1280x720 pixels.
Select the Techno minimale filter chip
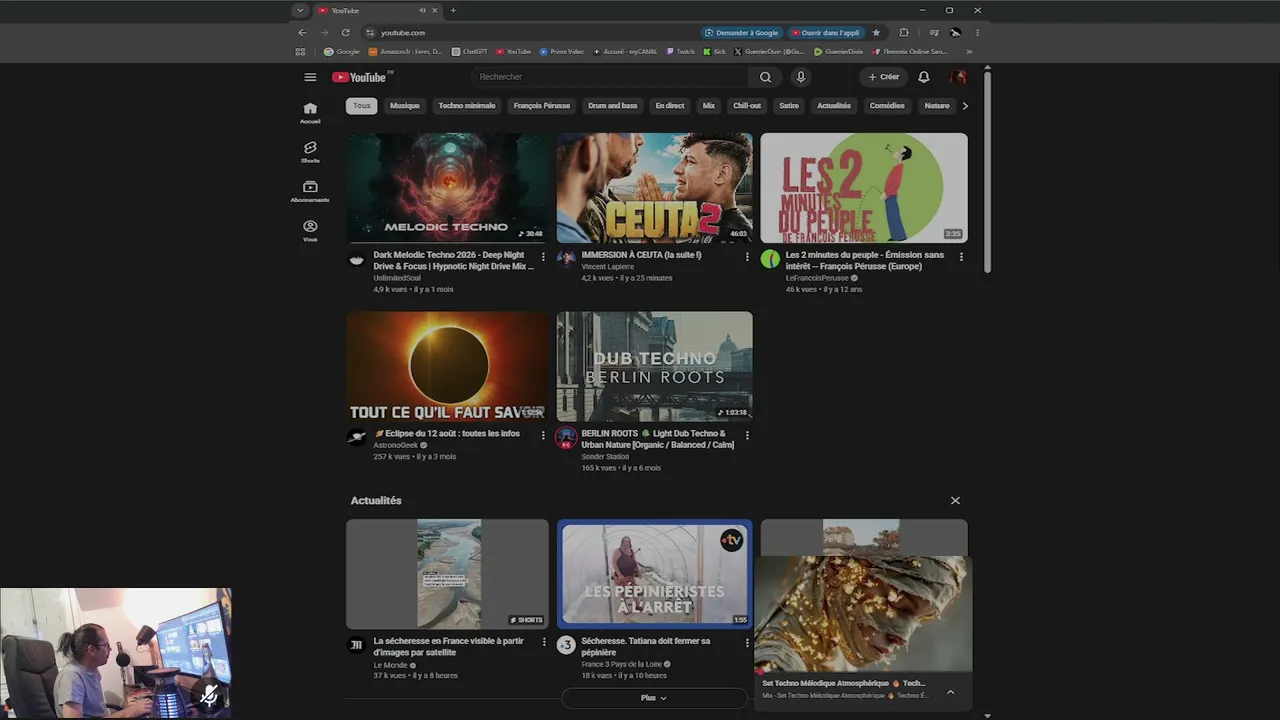(x=467, y=106)
